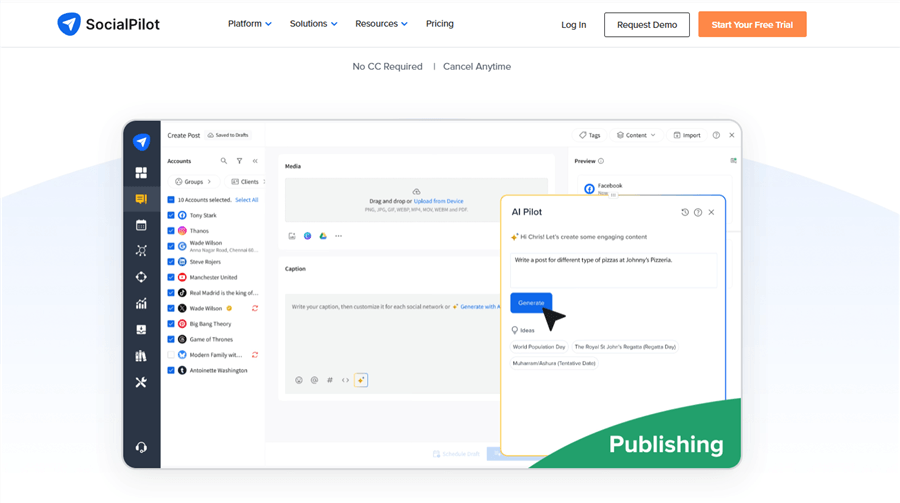Click the analytics chart icon in sidebar
This screenshot has height=503, width=900.
pyautogui.click(x=141, y=303)
